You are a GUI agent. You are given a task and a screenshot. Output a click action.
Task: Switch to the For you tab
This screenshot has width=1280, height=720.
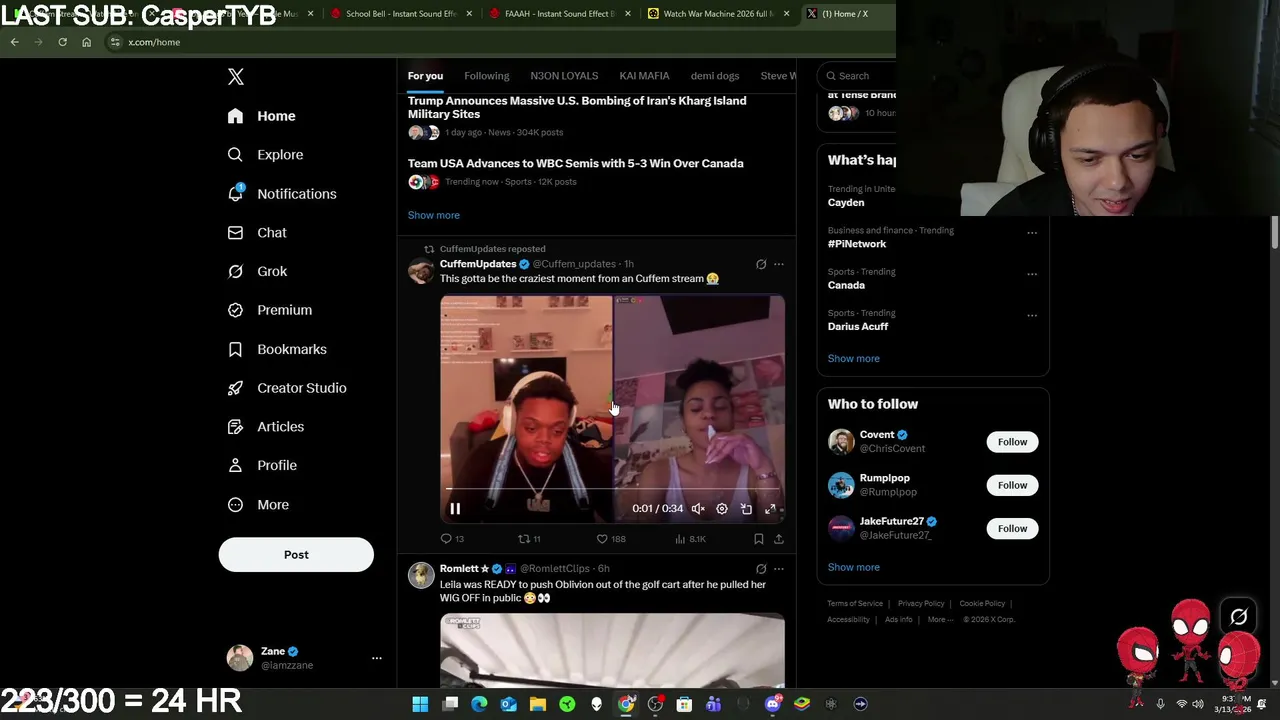[x=425, y=76]
